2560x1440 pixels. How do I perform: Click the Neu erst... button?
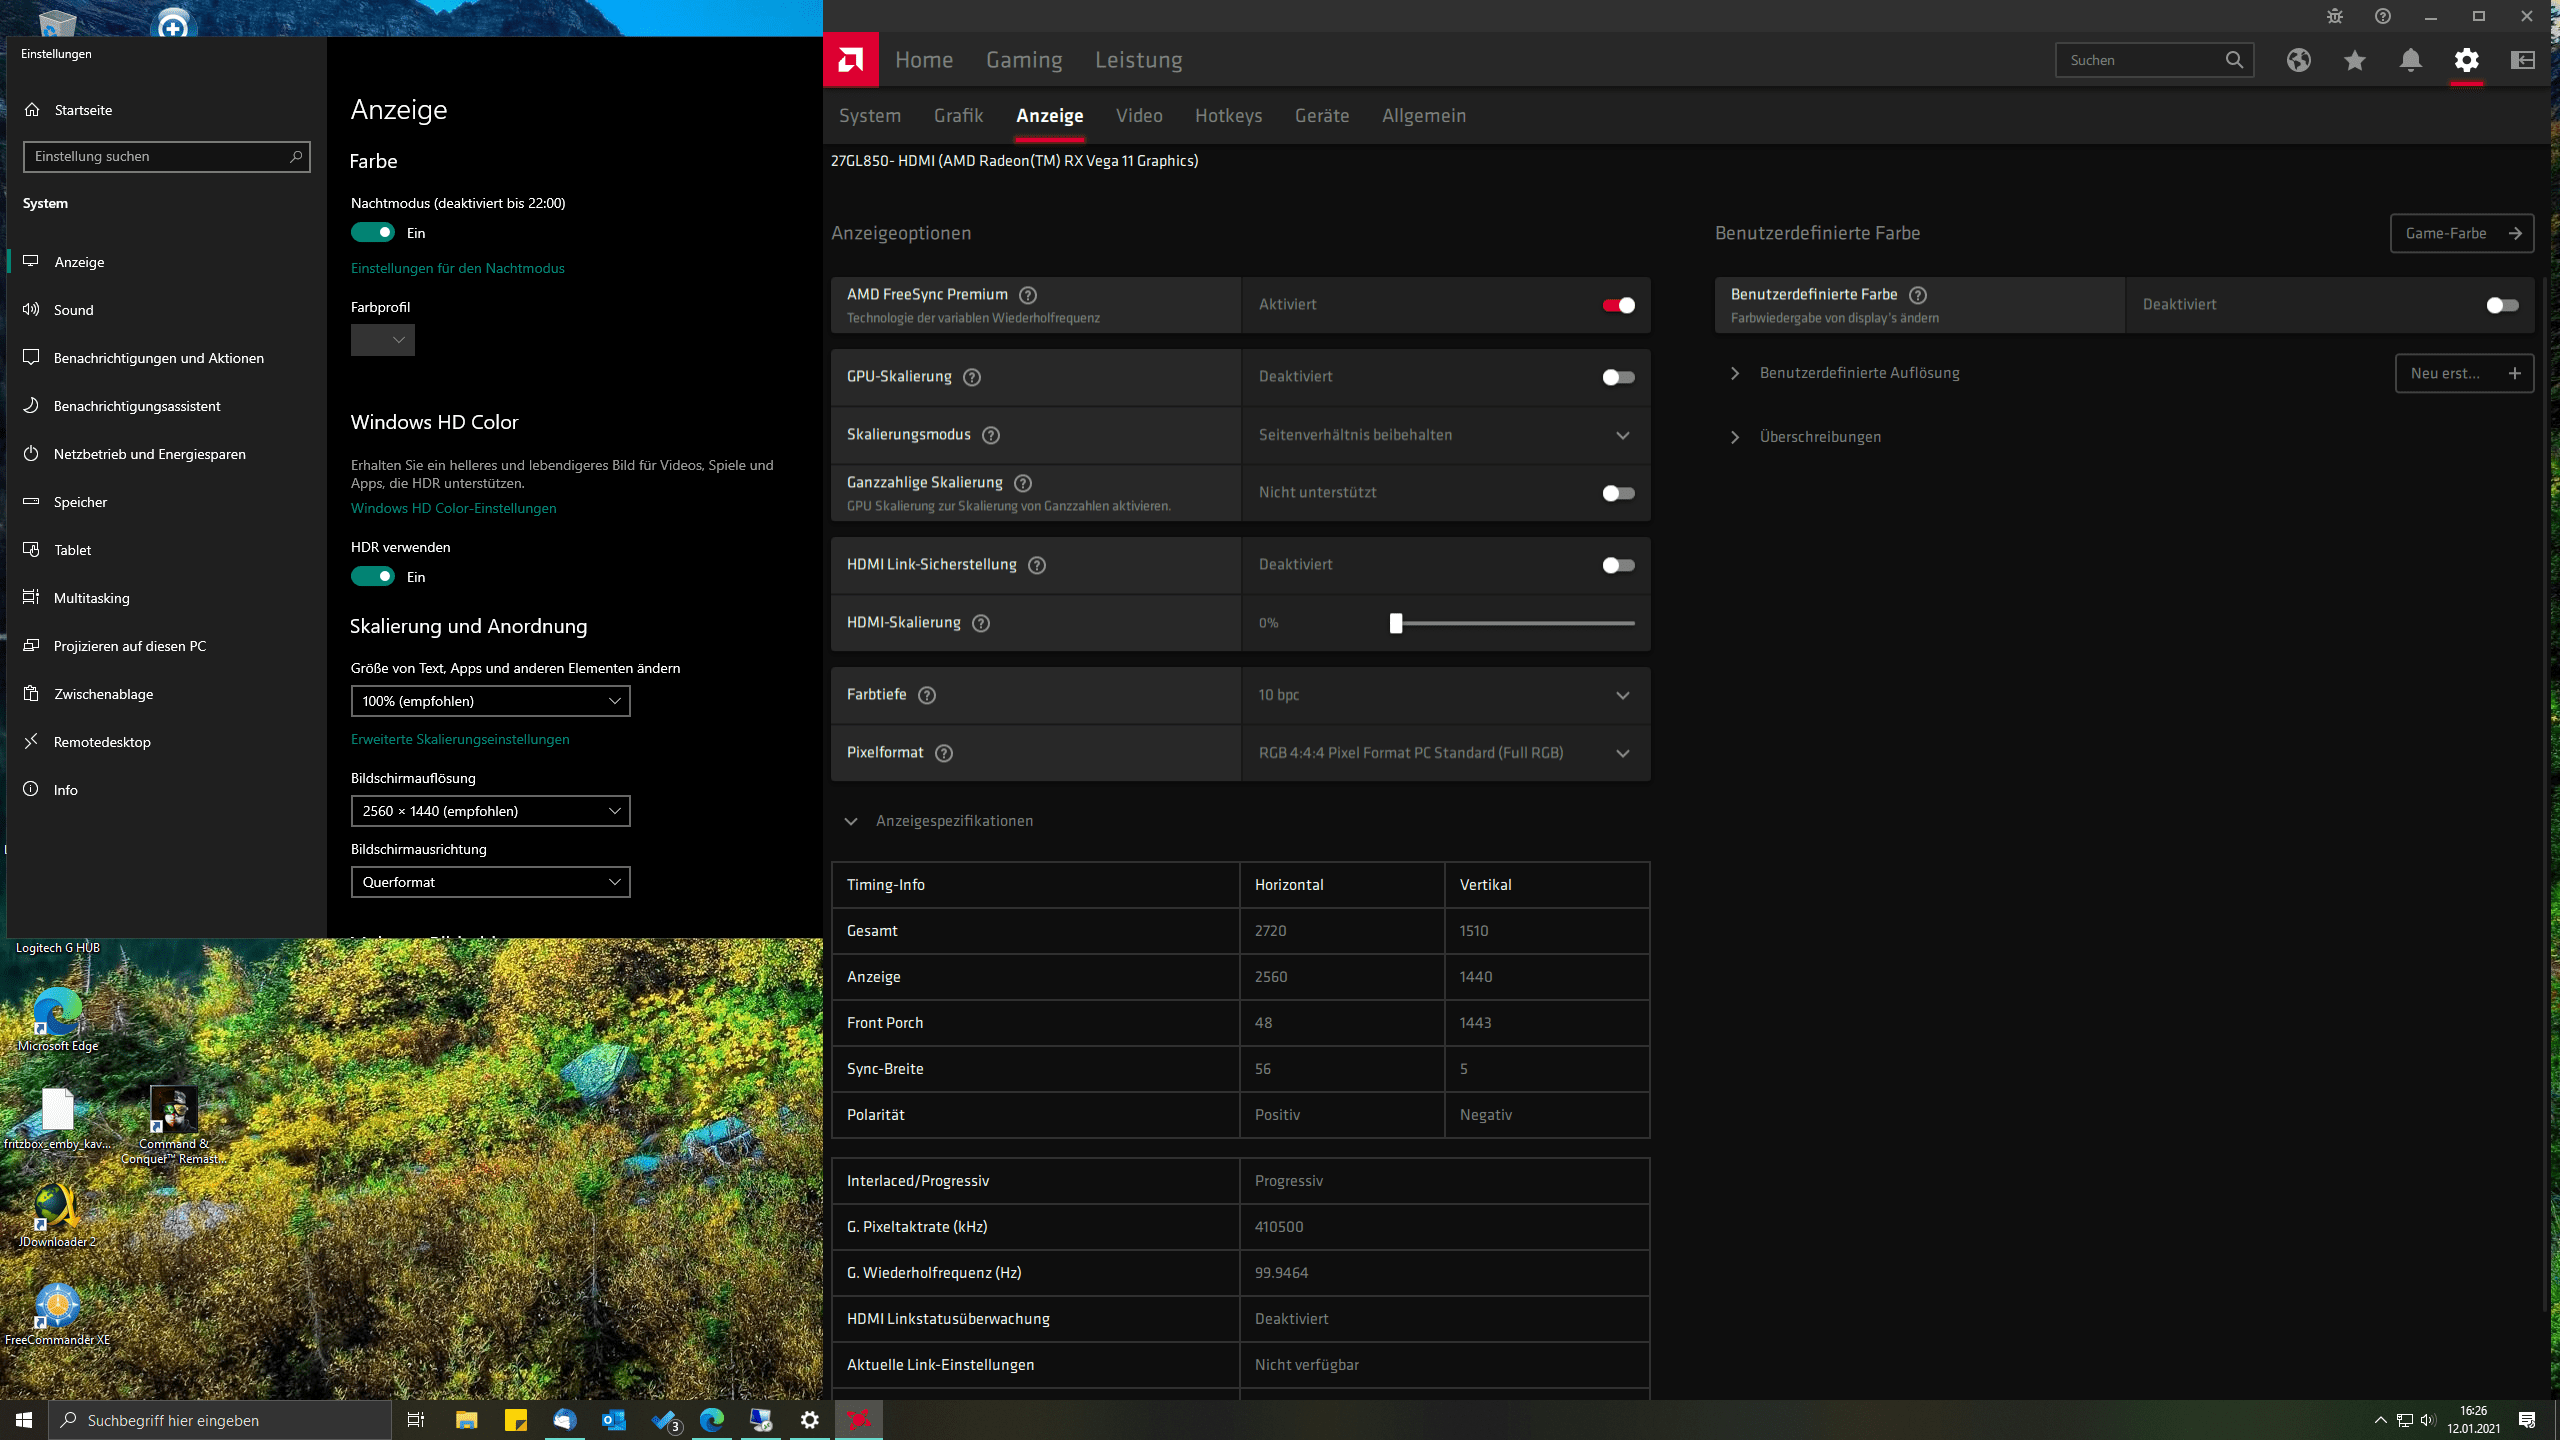coord(2464,373)
